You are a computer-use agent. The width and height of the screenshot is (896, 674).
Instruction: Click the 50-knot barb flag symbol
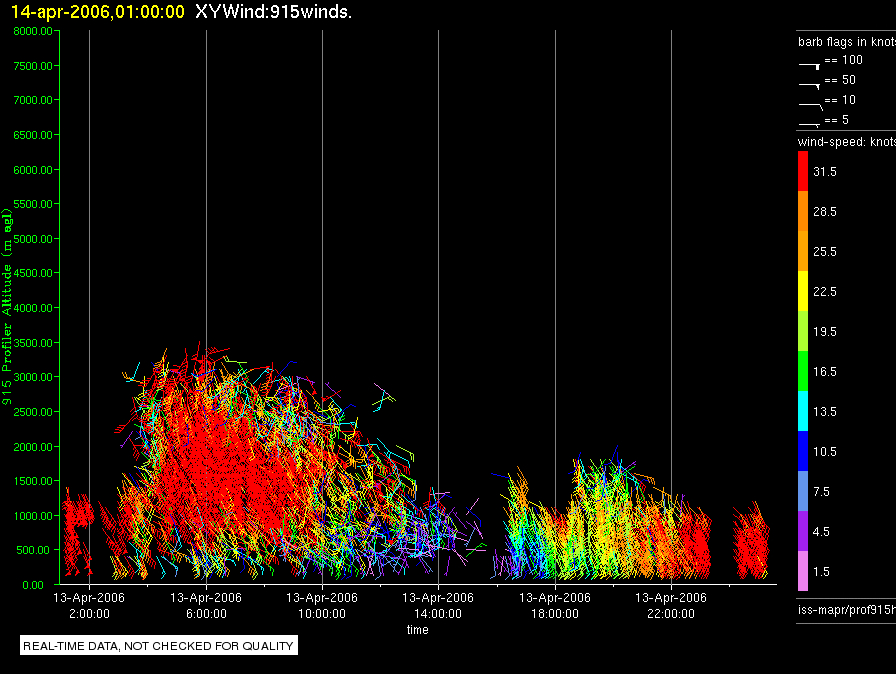click(x=810, y=86)
